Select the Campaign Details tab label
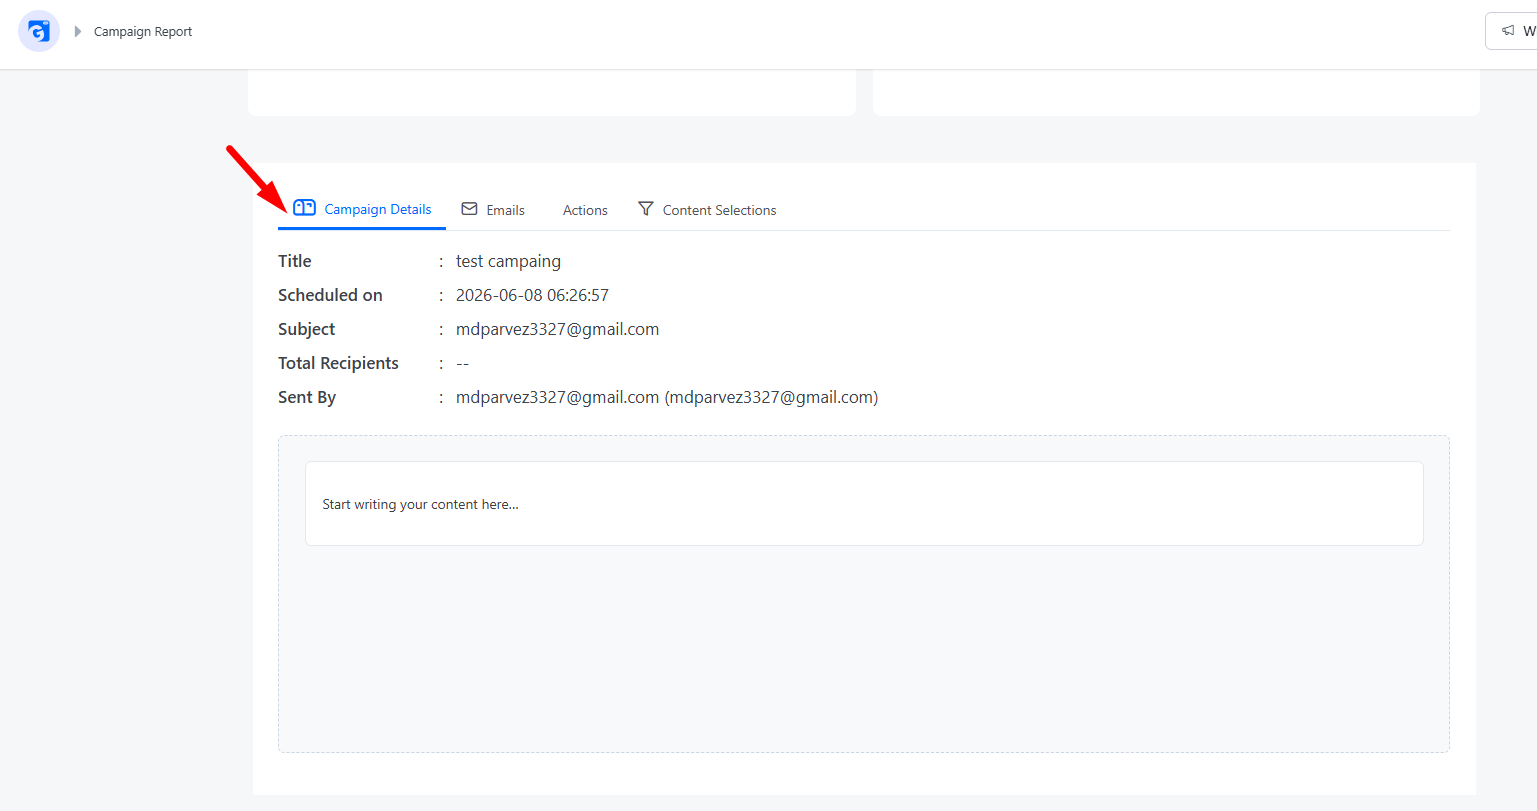The image size is (1537, 811). pyautogui.click(x=378, y=209)
